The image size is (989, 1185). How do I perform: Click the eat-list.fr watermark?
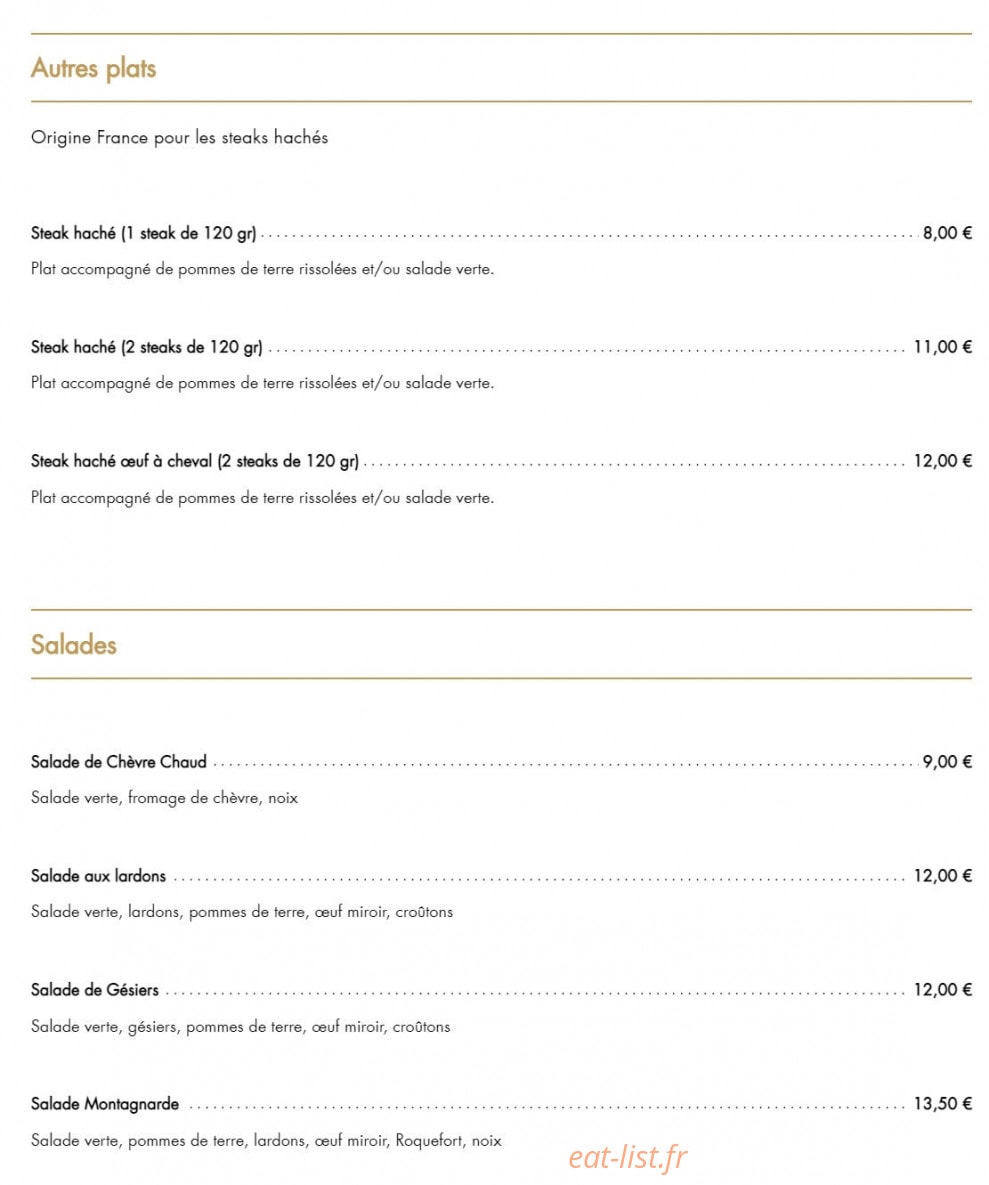[628, 1158]
